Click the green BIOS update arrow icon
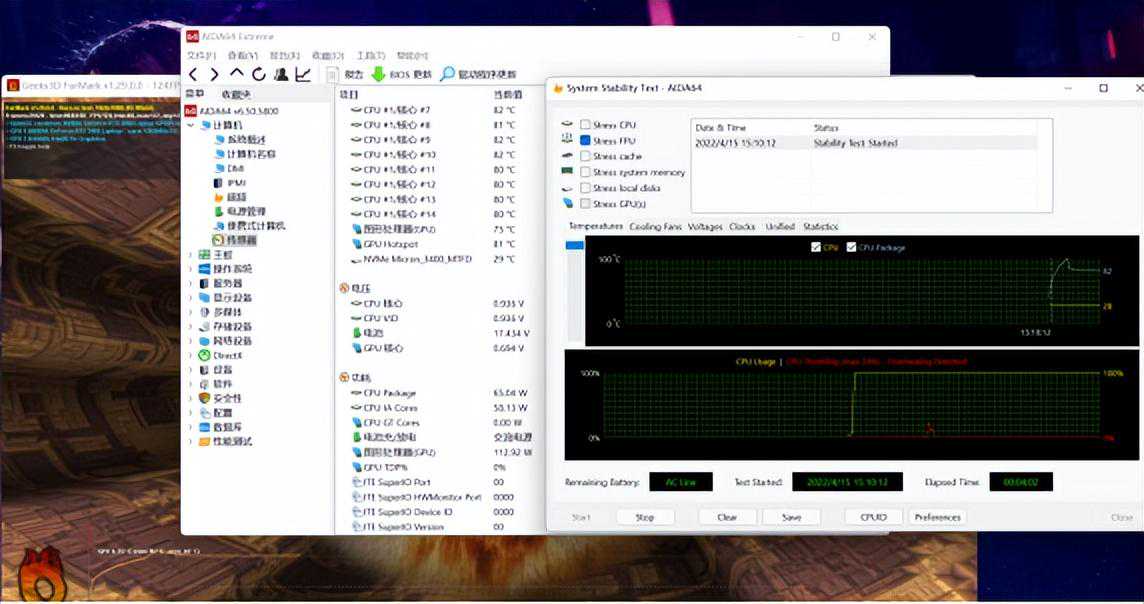The height and width of the screenshot is (604, 1144). pos(378,74)
